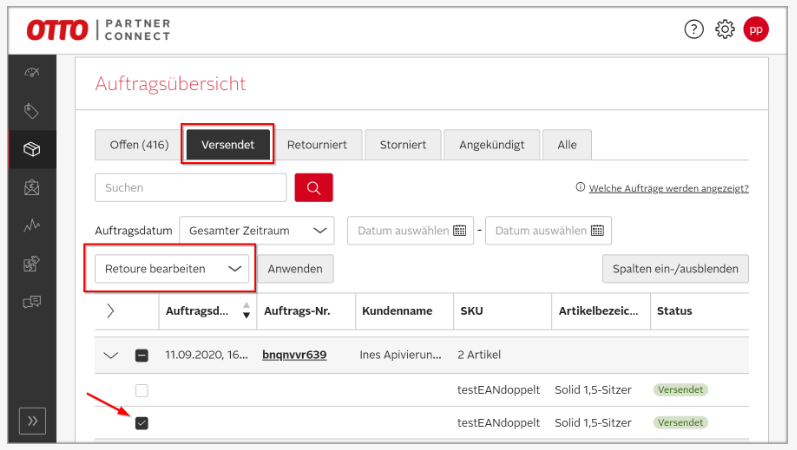Click first row Solid 1,5-Sitzer text
This screenshot has width=797, height=450.
click(593, 390)
